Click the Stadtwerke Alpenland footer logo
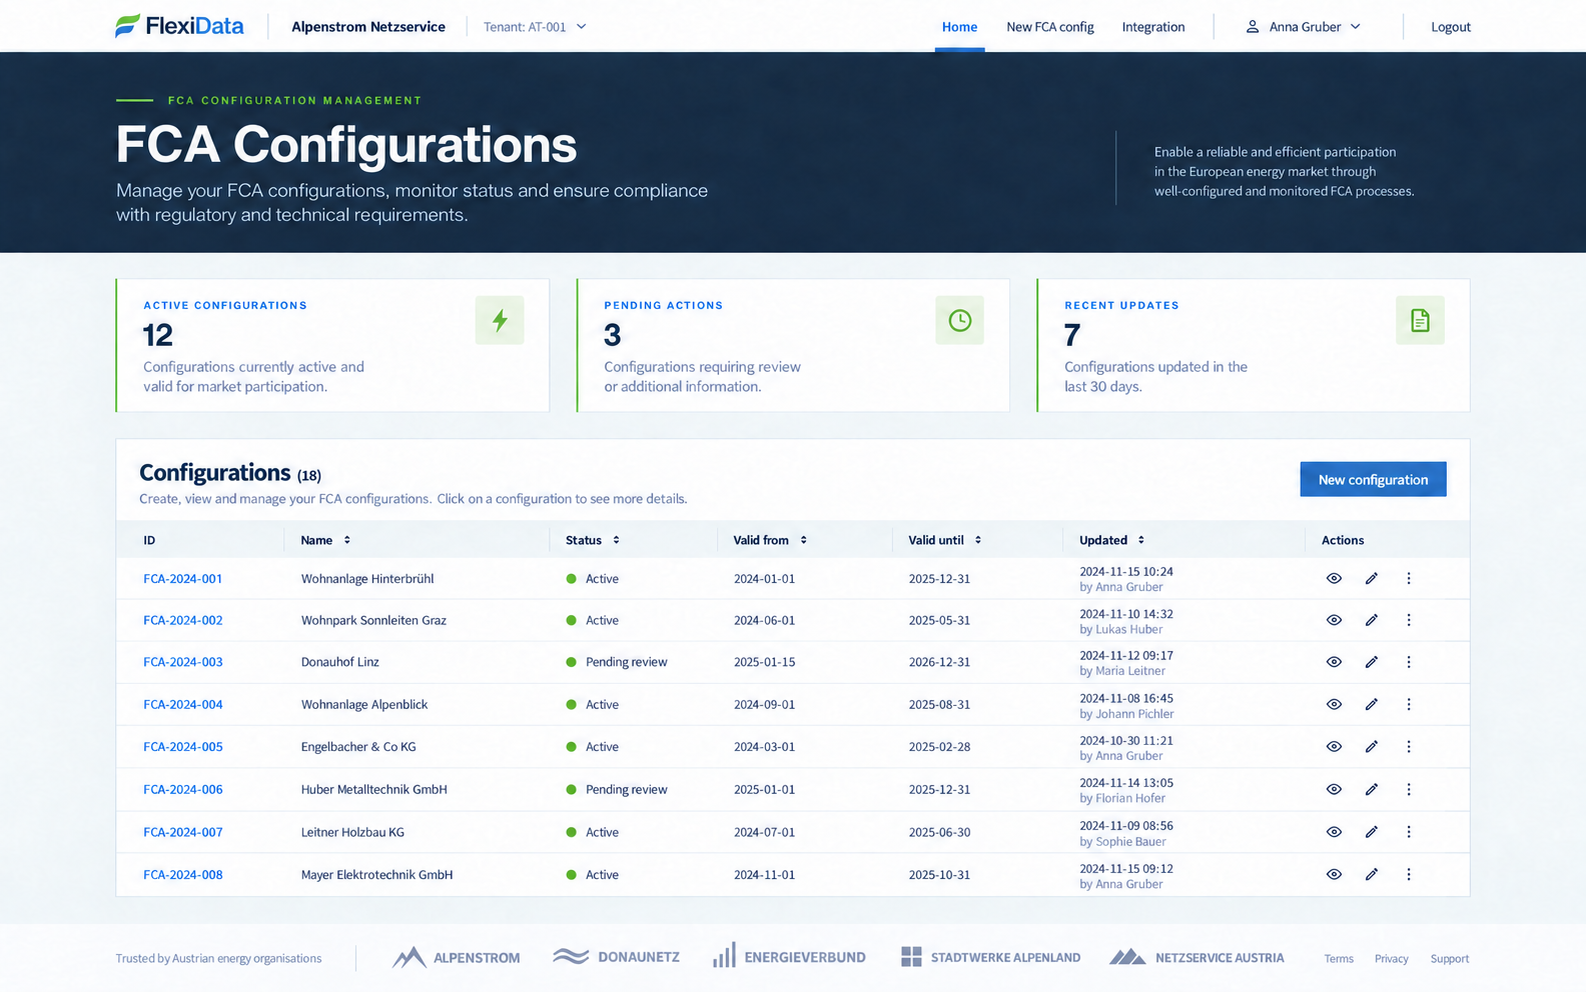 point(991,957)
